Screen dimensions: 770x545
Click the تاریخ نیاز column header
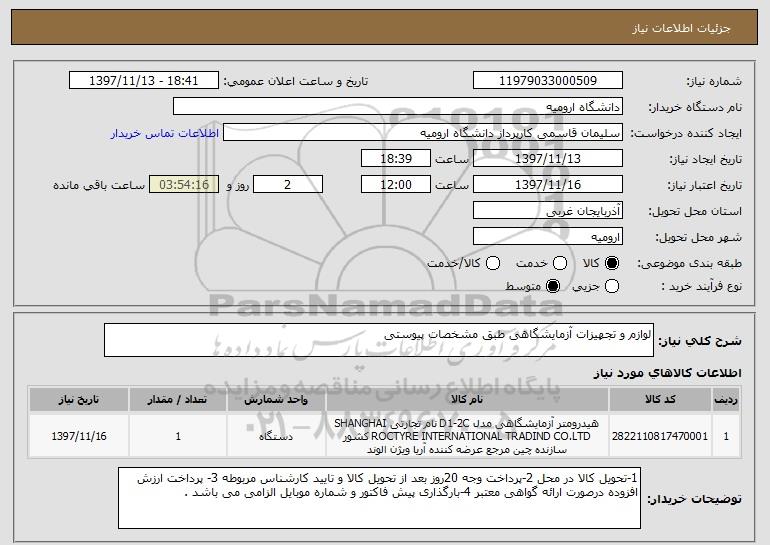coord(79,400)
